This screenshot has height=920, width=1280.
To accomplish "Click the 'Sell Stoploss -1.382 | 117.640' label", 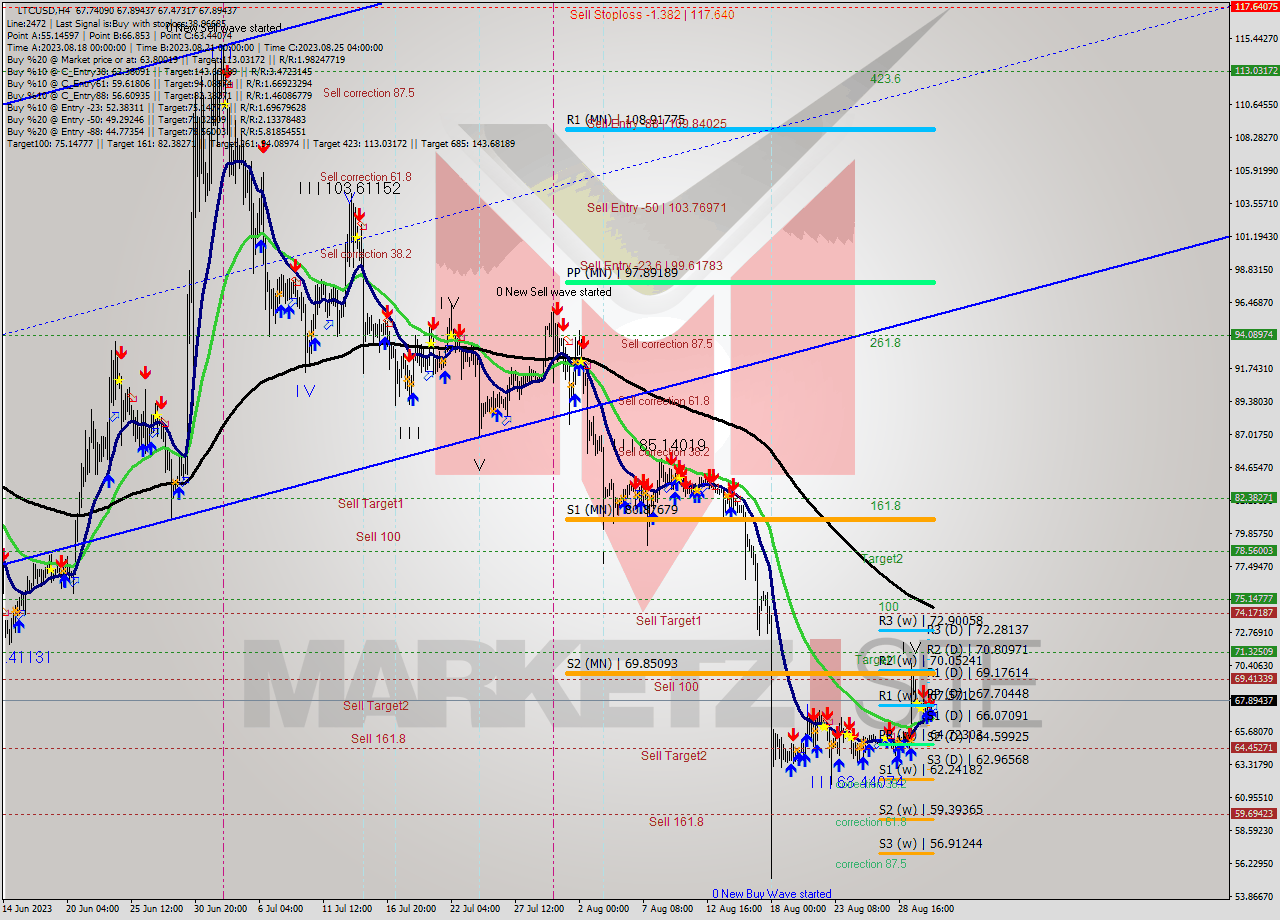I will click(x=652, y=14).
